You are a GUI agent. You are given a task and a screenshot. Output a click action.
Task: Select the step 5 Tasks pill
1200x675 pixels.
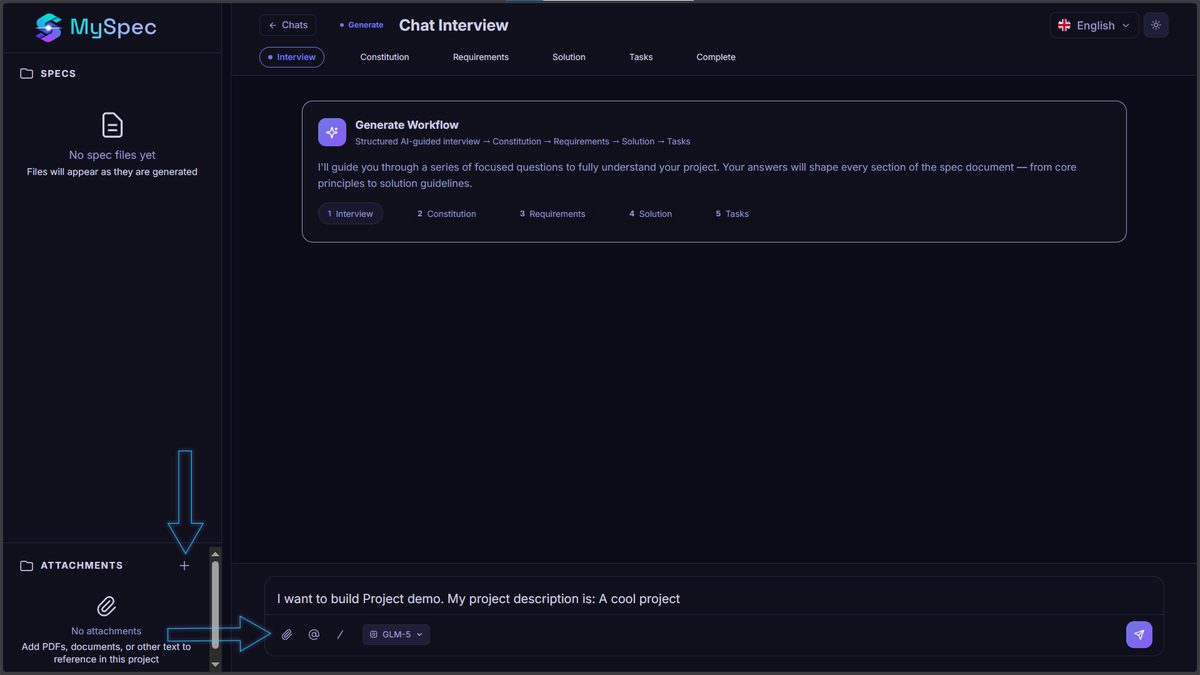coord(732,214)
